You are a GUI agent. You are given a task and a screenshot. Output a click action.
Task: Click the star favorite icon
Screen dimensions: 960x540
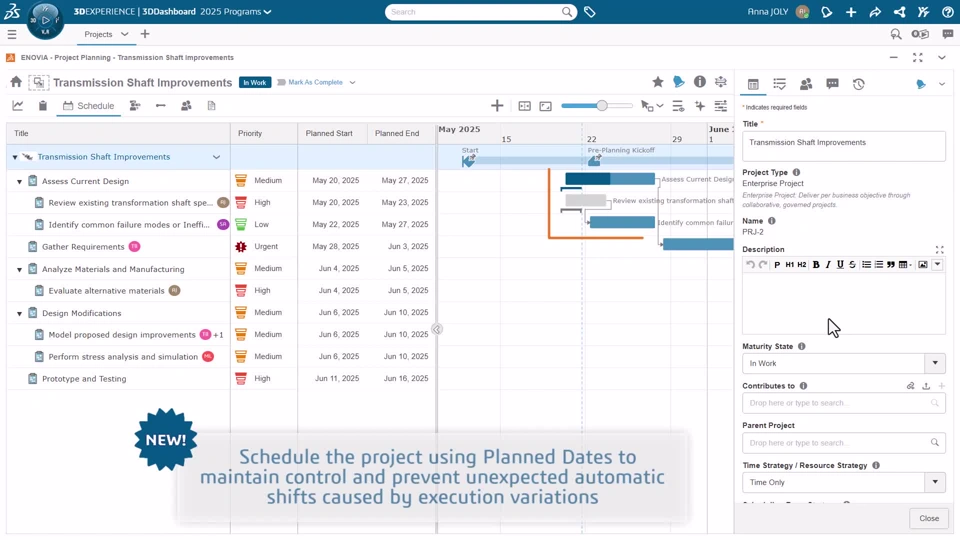658,82
